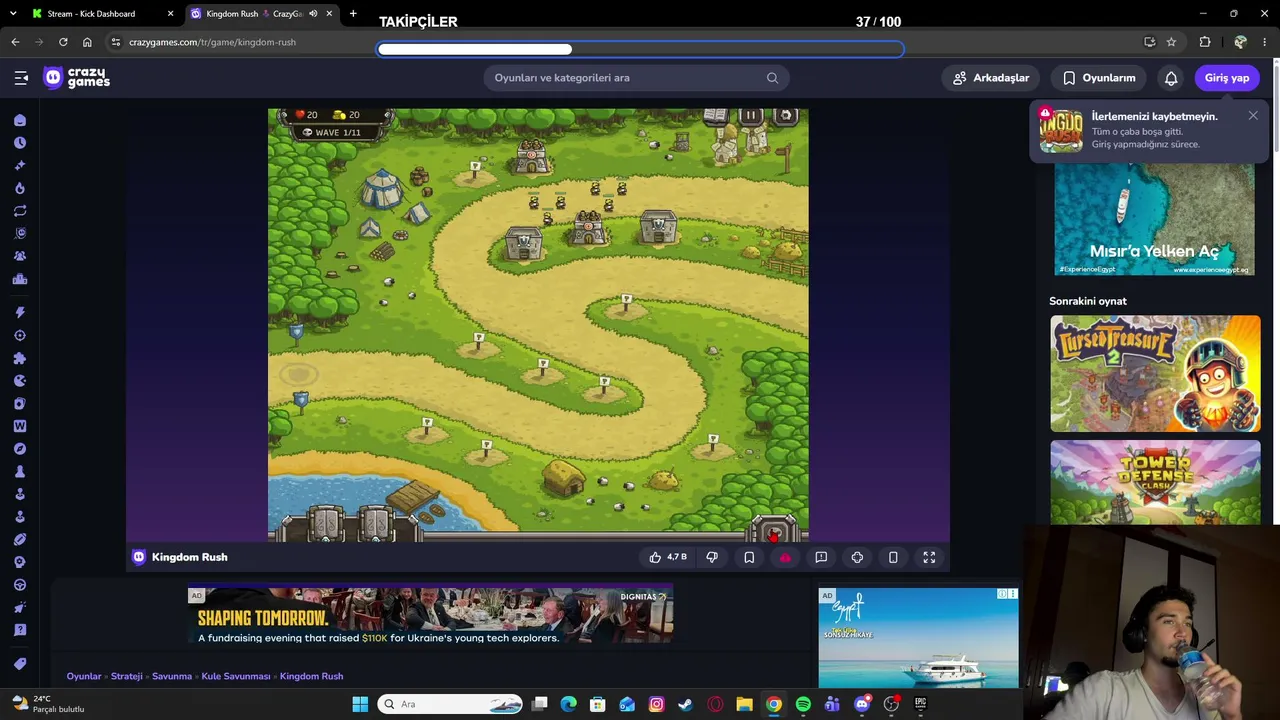Open in-game settings gear
1280x720 pixels.
click(786, 116)
